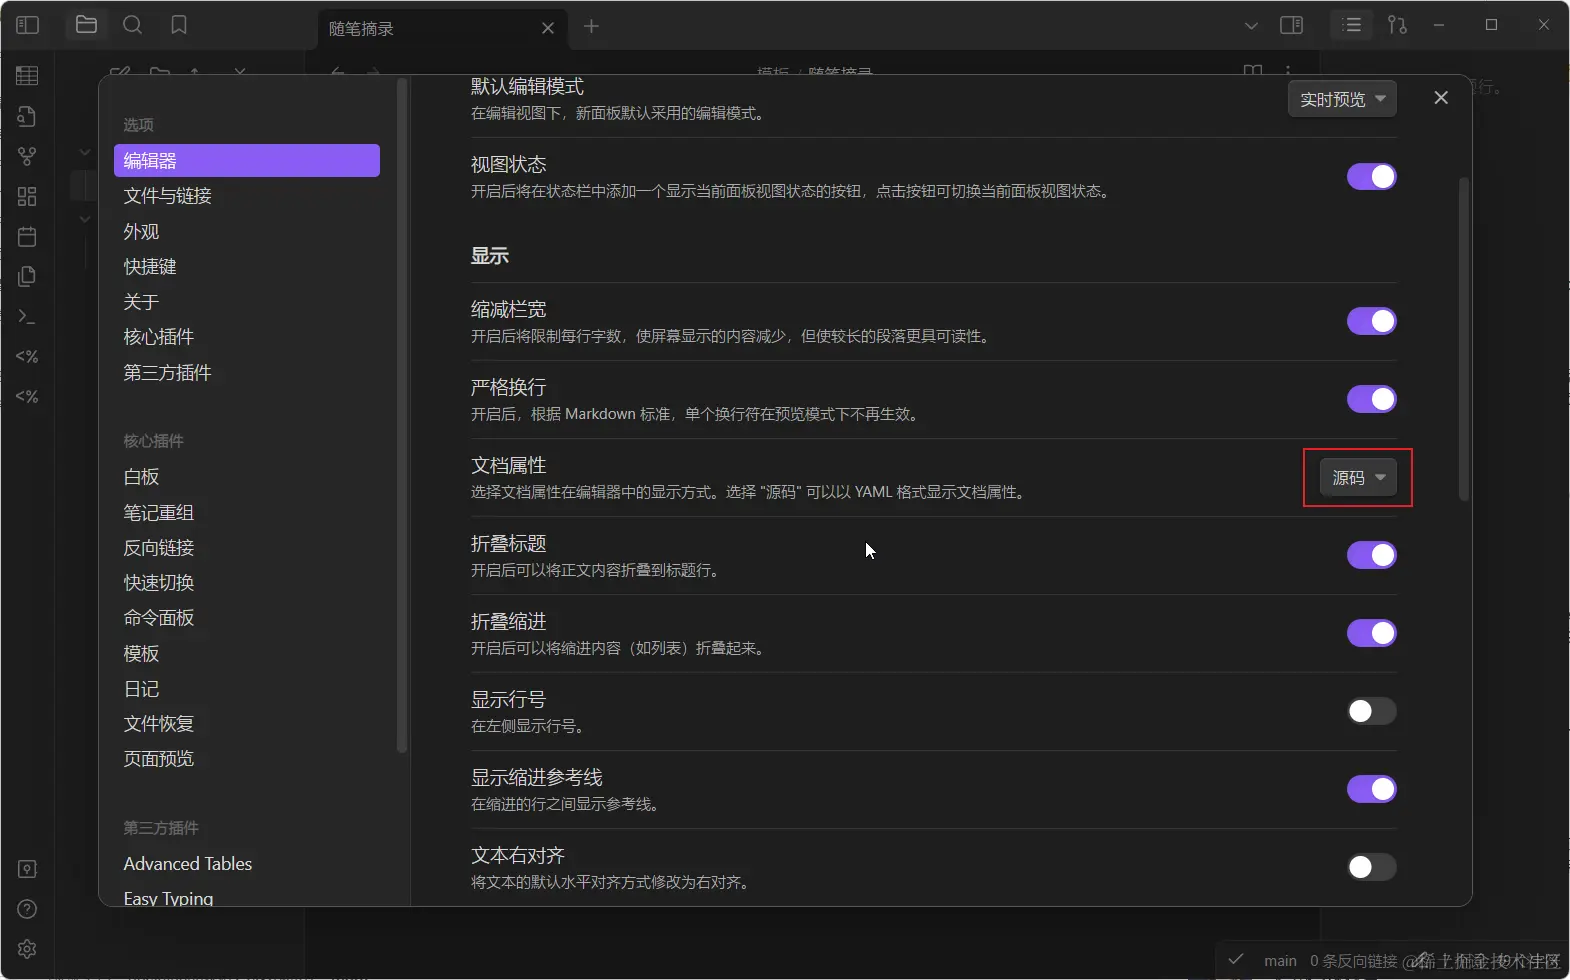Open the file explorer folder icon
This screenshot has height=980, width=1570.
point(86,25)
